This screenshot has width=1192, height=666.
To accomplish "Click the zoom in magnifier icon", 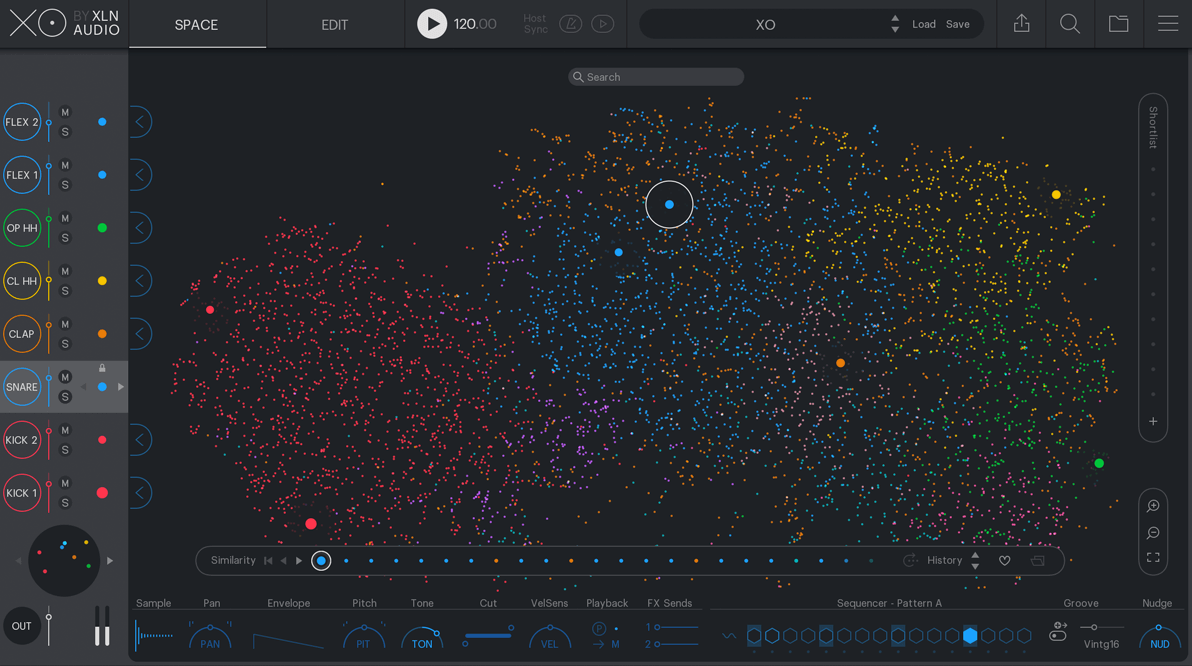I will [1153, 506].
